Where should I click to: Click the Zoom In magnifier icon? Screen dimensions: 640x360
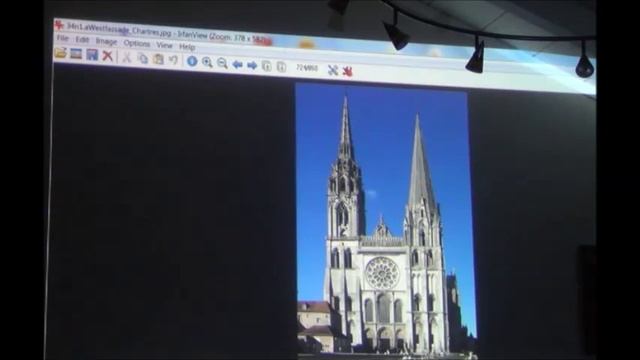point(207,62)
